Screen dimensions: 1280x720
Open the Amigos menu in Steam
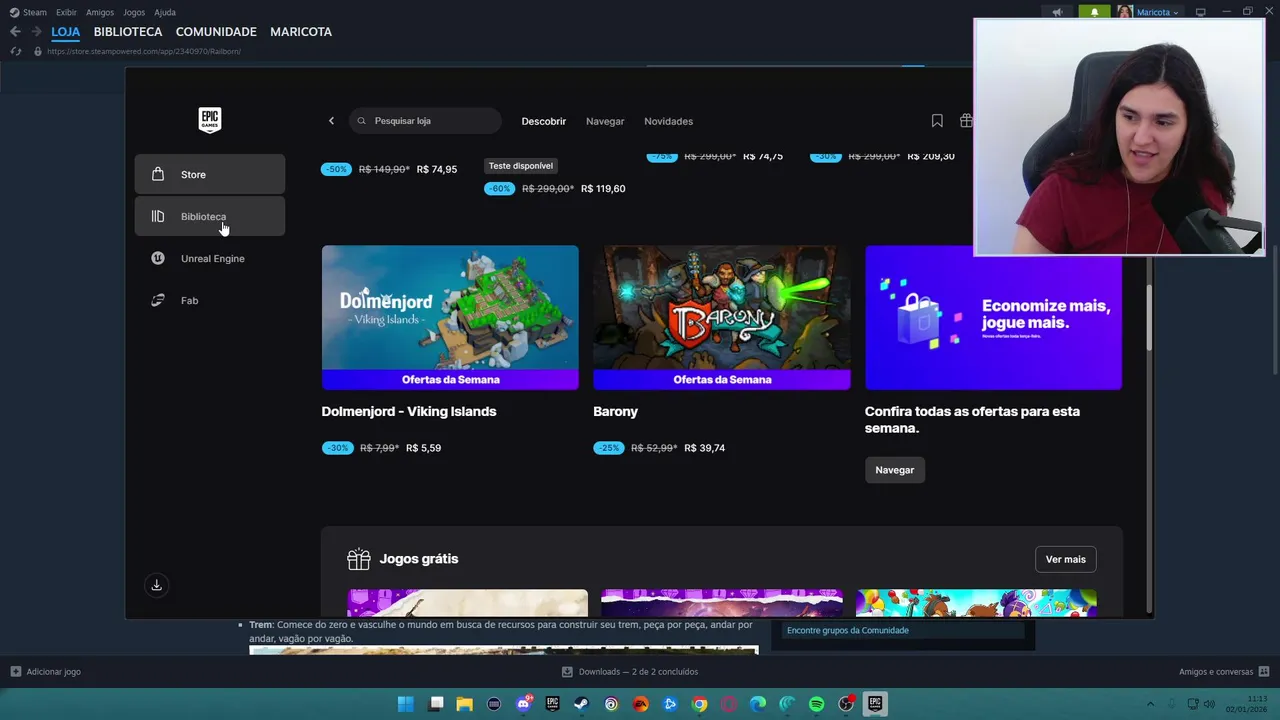tap(100, 12)
